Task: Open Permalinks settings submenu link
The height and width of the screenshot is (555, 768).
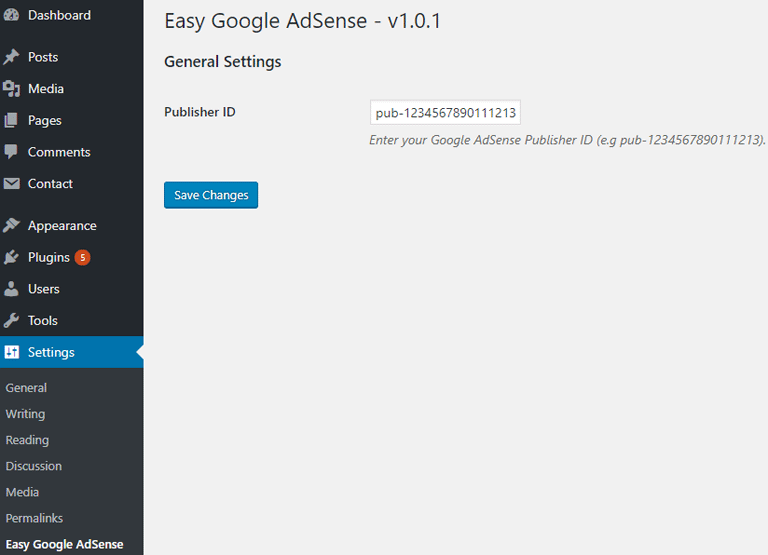Action: coord(34,518)
